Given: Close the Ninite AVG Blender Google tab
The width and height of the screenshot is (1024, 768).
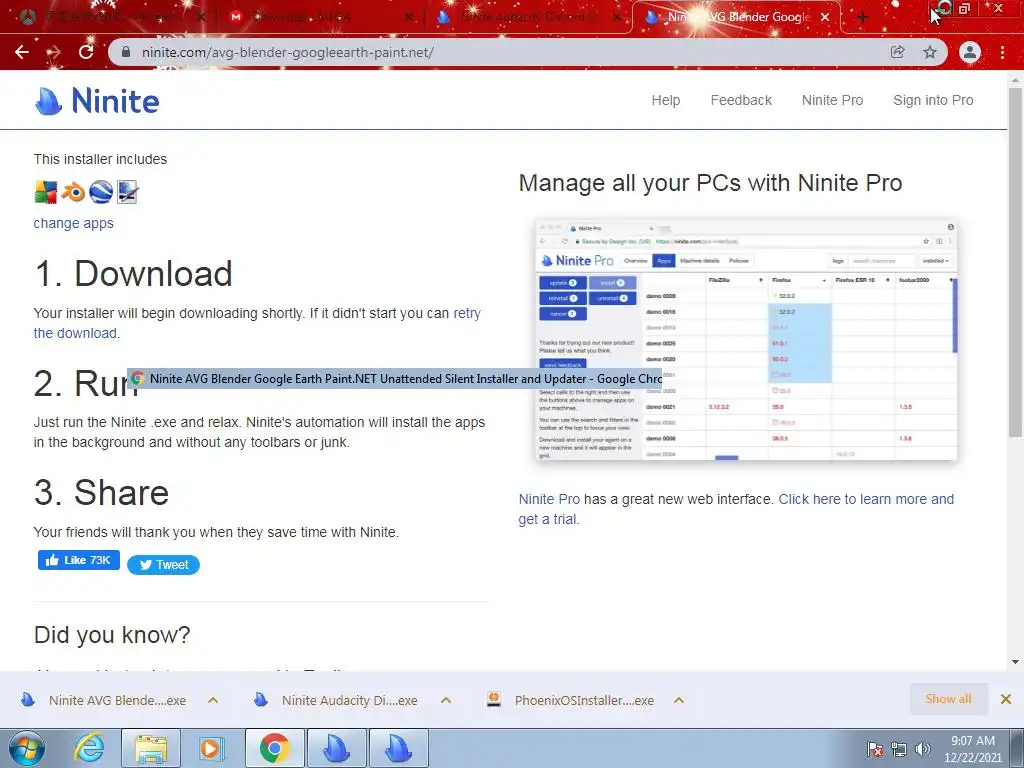Looking at the screenshot, I should click(825, 18).
